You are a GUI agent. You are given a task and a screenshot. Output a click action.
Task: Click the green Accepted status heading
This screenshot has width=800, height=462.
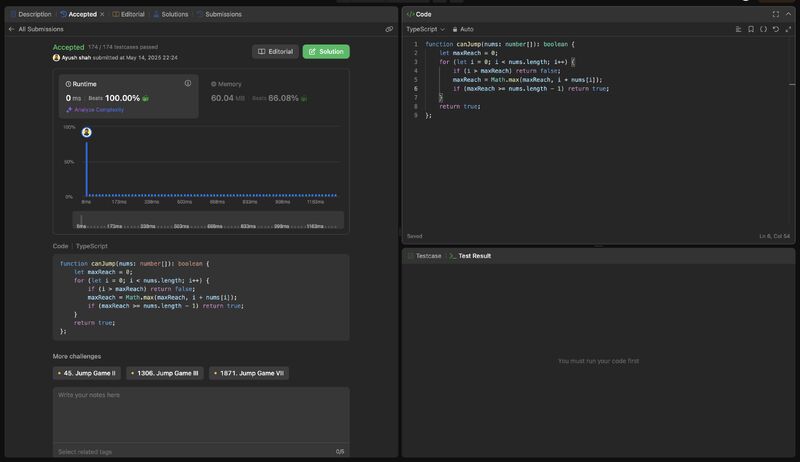pyautogui.click(x=68, y=47)
